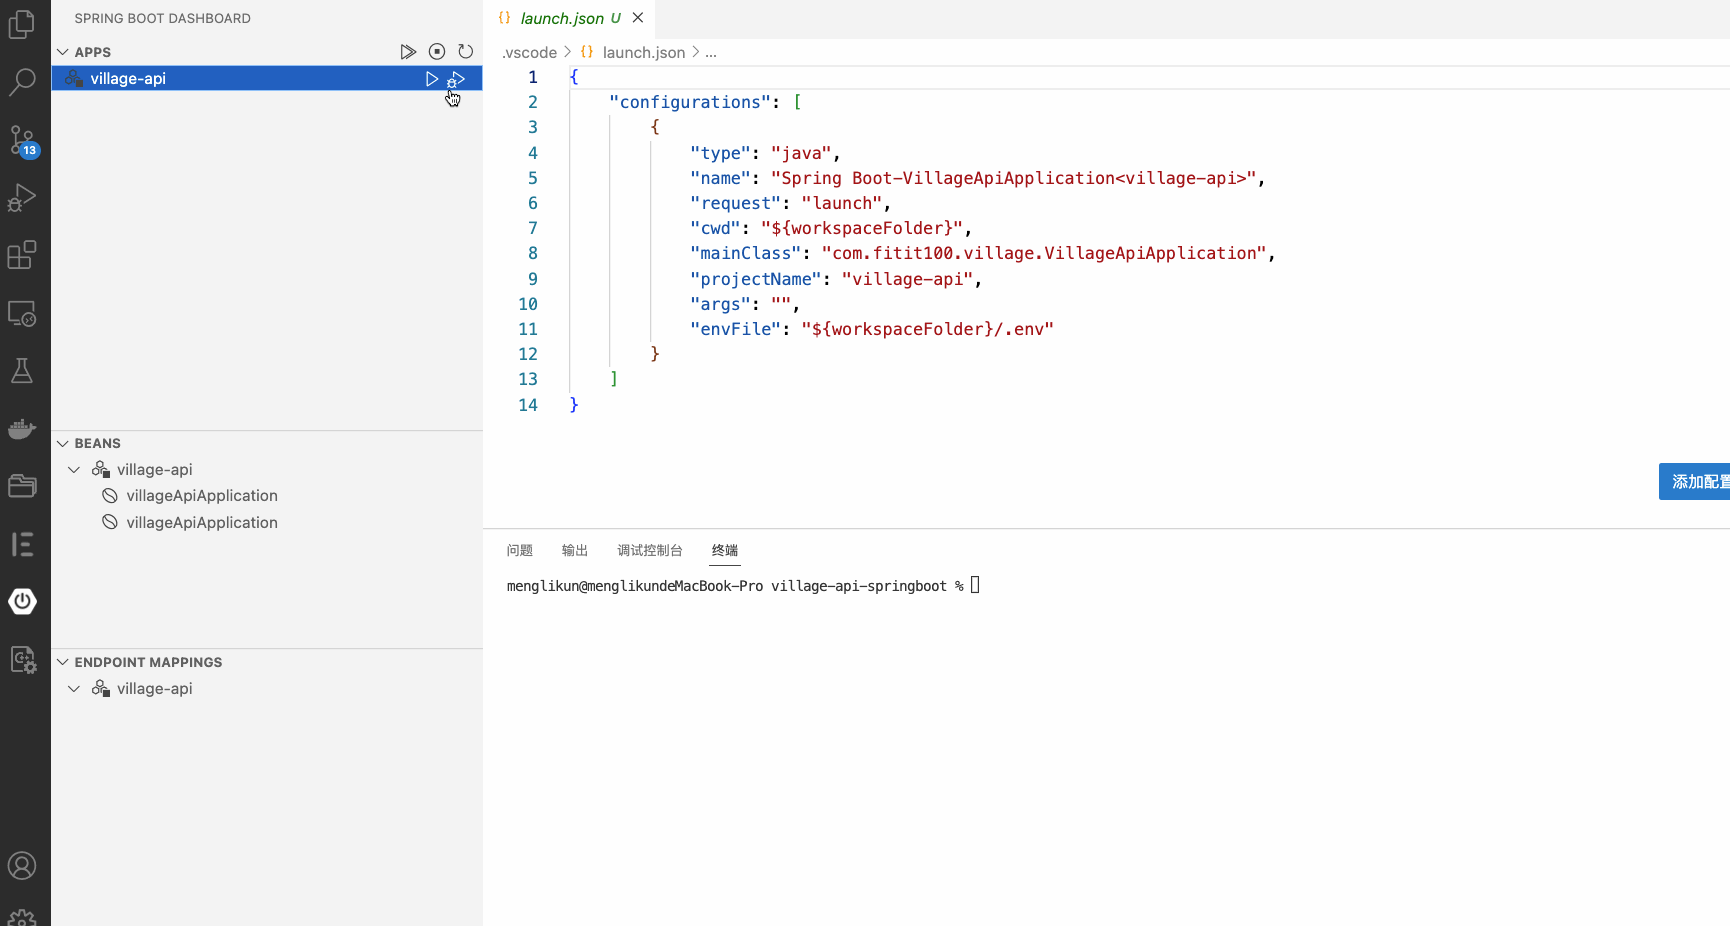Click line number 14 in gutter

pyautogui.click(x=528, y=405)
